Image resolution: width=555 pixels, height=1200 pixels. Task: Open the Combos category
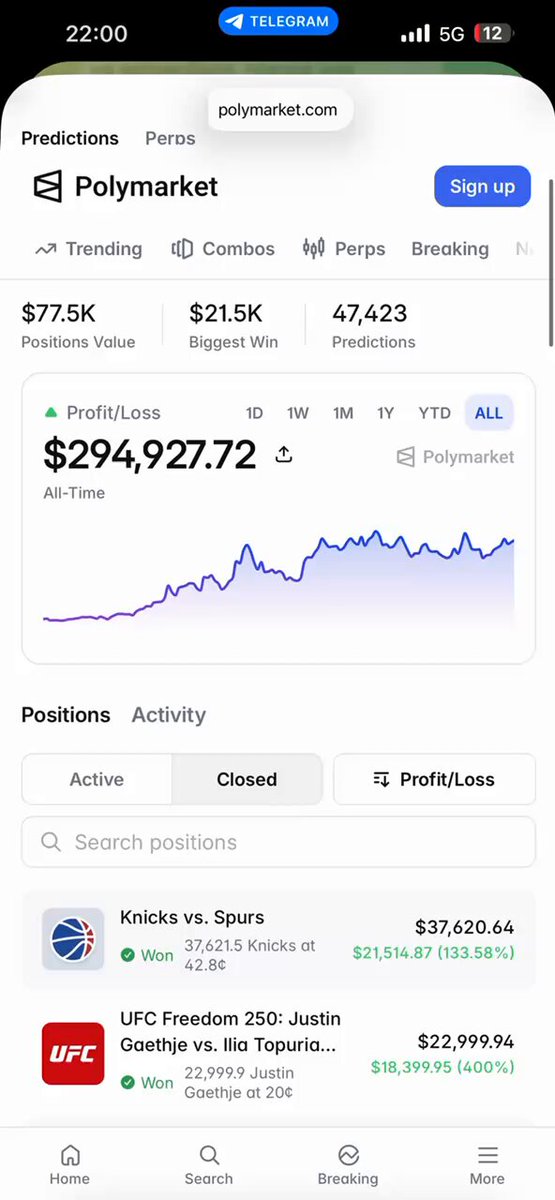click(223, 249)
